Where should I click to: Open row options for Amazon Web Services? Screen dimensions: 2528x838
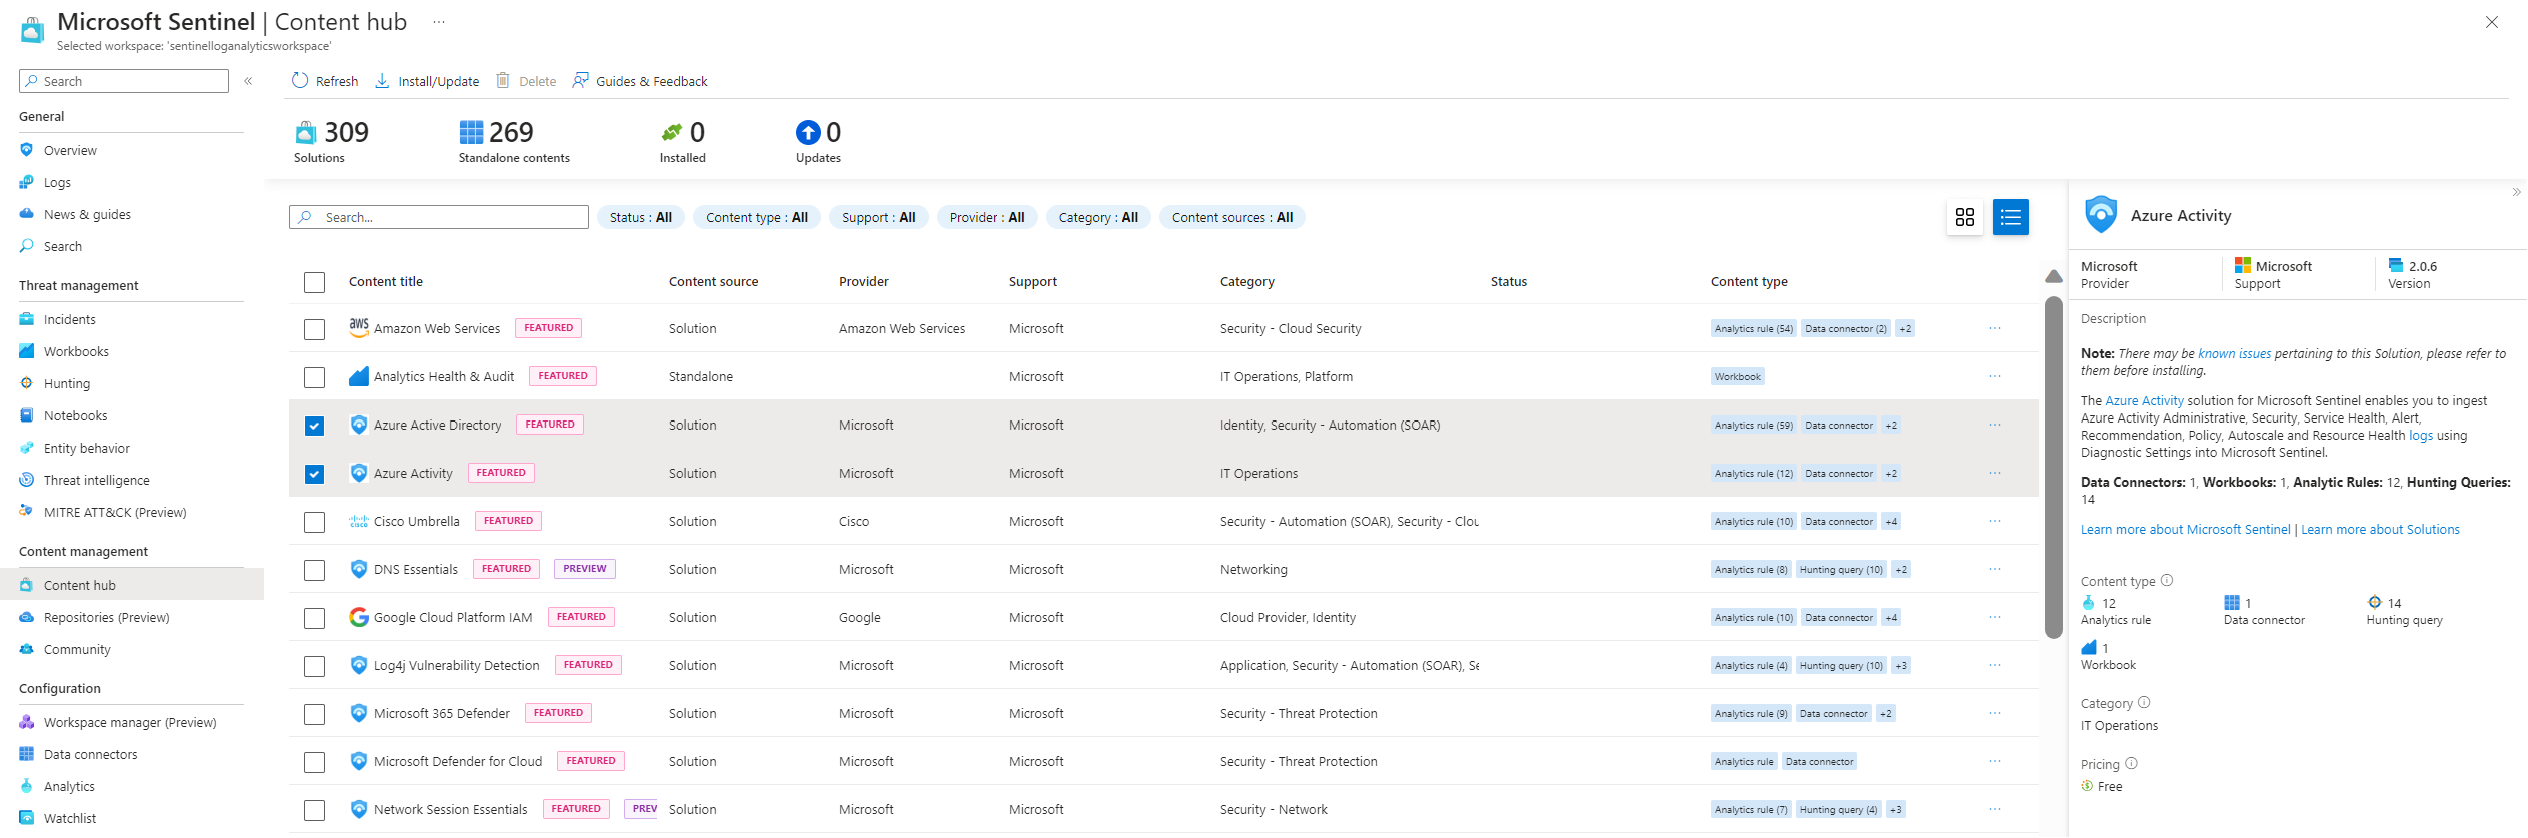1995,328
